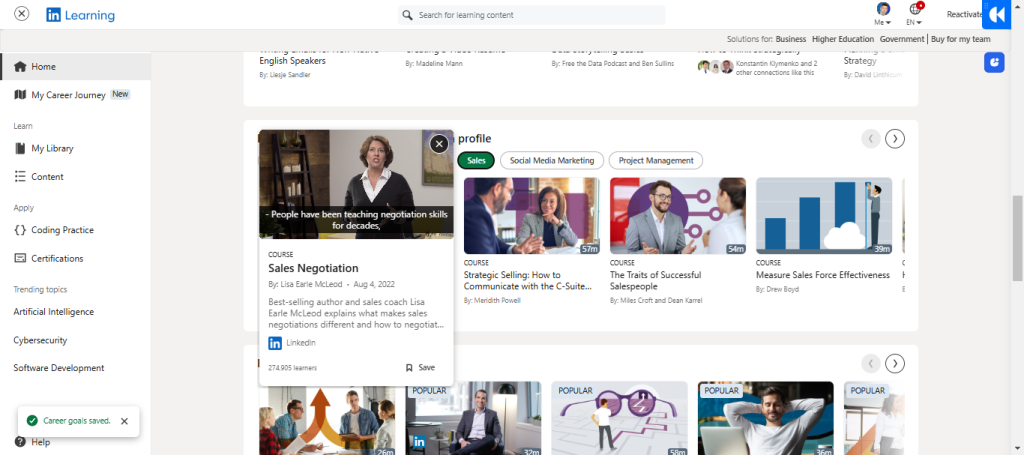This screenshot has width=1024, height=455.
Task: Open the popular course with 58m duration
Action: (x=620, y=418)
